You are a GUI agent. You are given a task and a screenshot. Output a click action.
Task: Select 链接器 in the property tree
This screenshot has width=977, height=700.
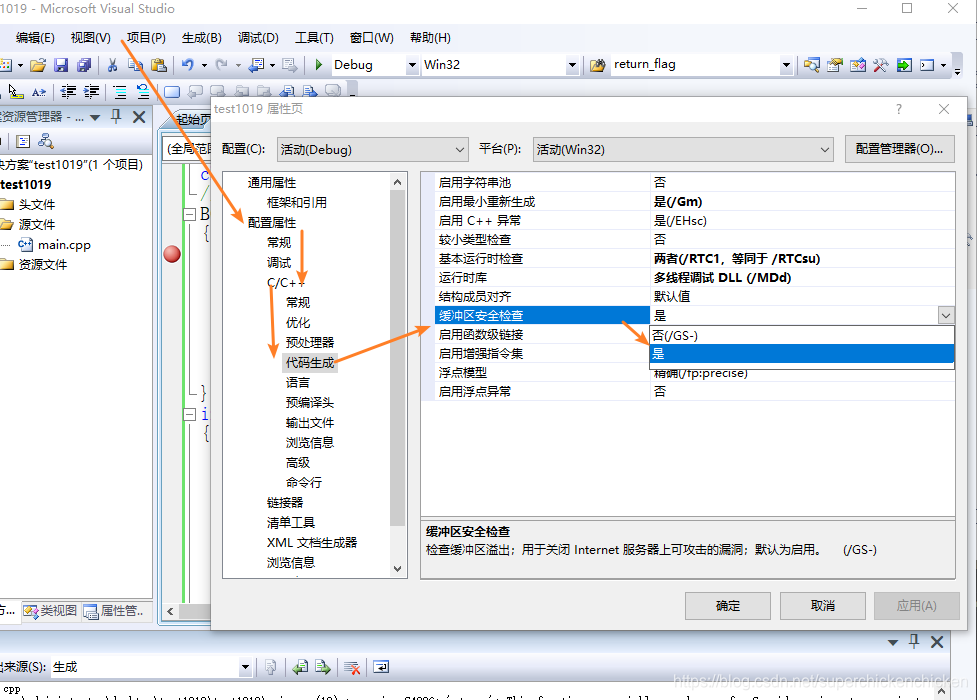click(285, 502)
